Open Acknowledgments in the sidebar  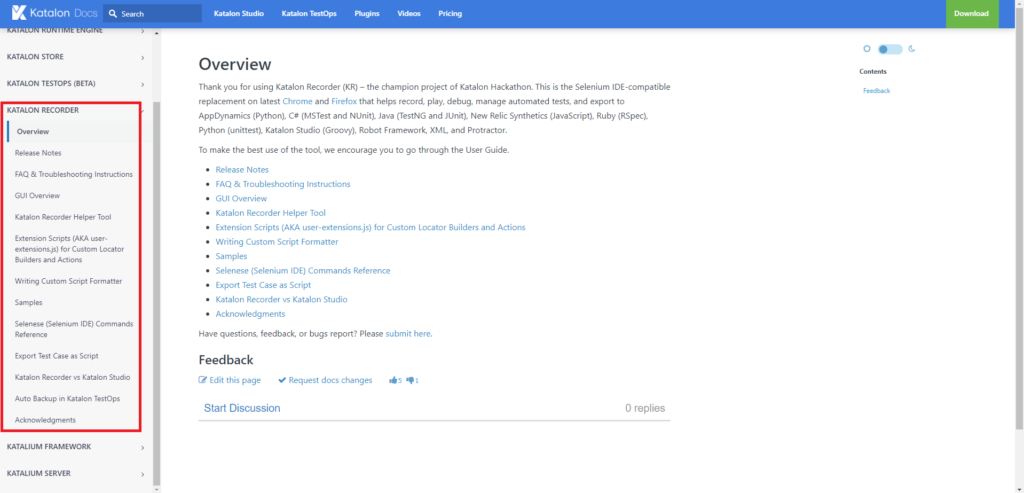point(45,420)
